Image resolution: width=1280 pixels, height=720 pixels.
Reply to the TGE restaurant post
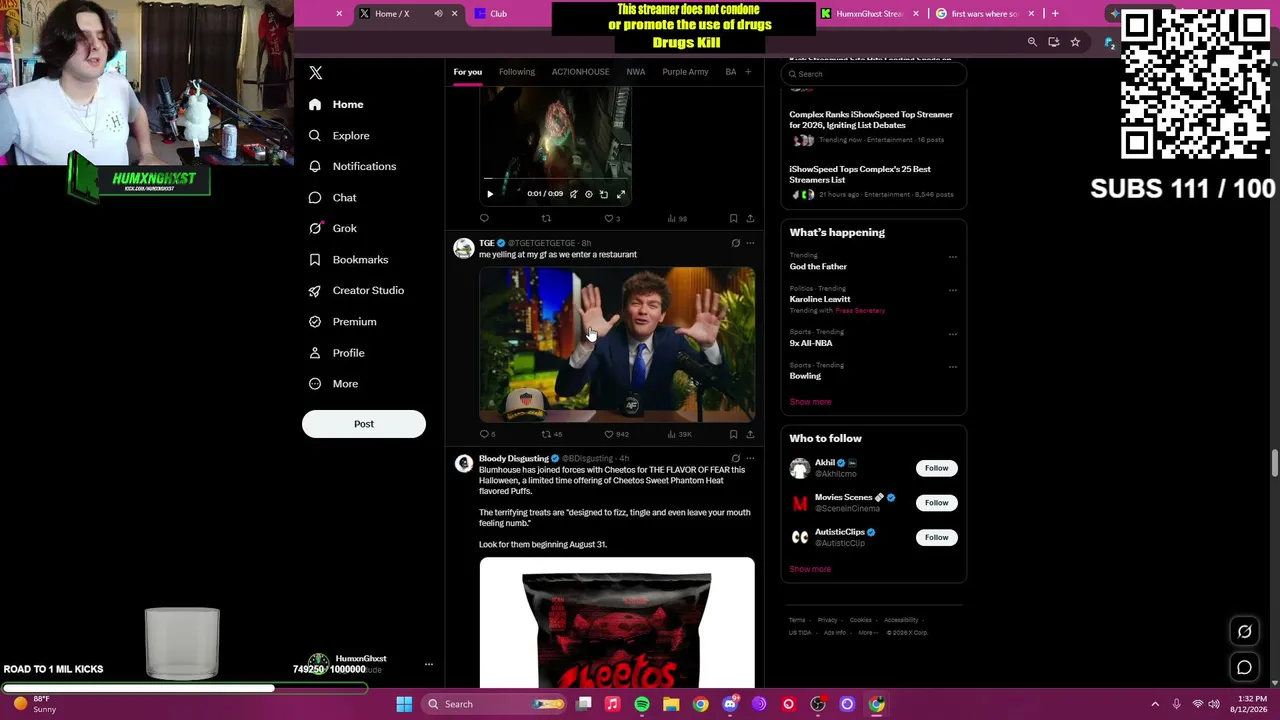(485, 434)
